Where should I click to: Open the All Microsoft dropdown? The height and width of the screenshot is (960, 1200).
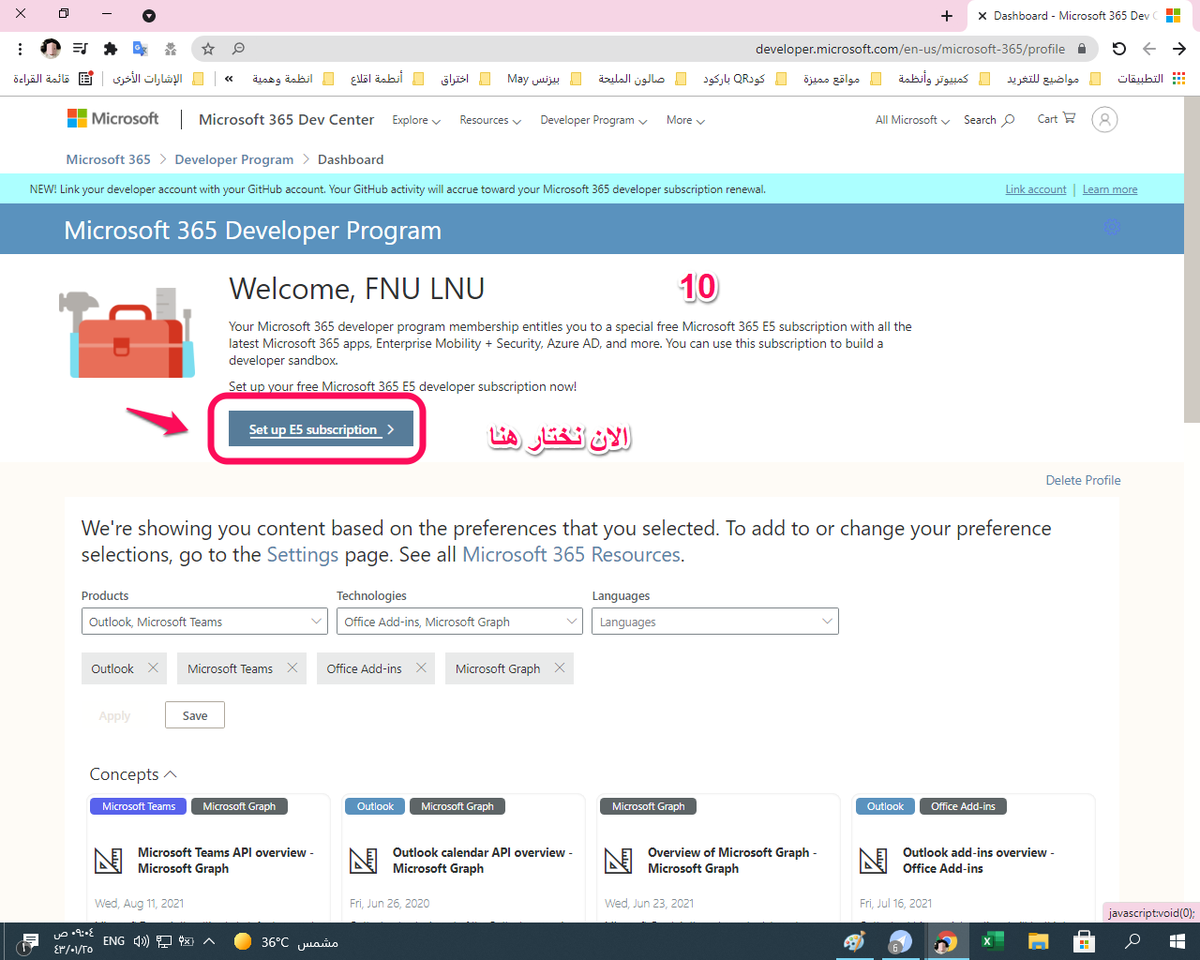click(912, 120)
